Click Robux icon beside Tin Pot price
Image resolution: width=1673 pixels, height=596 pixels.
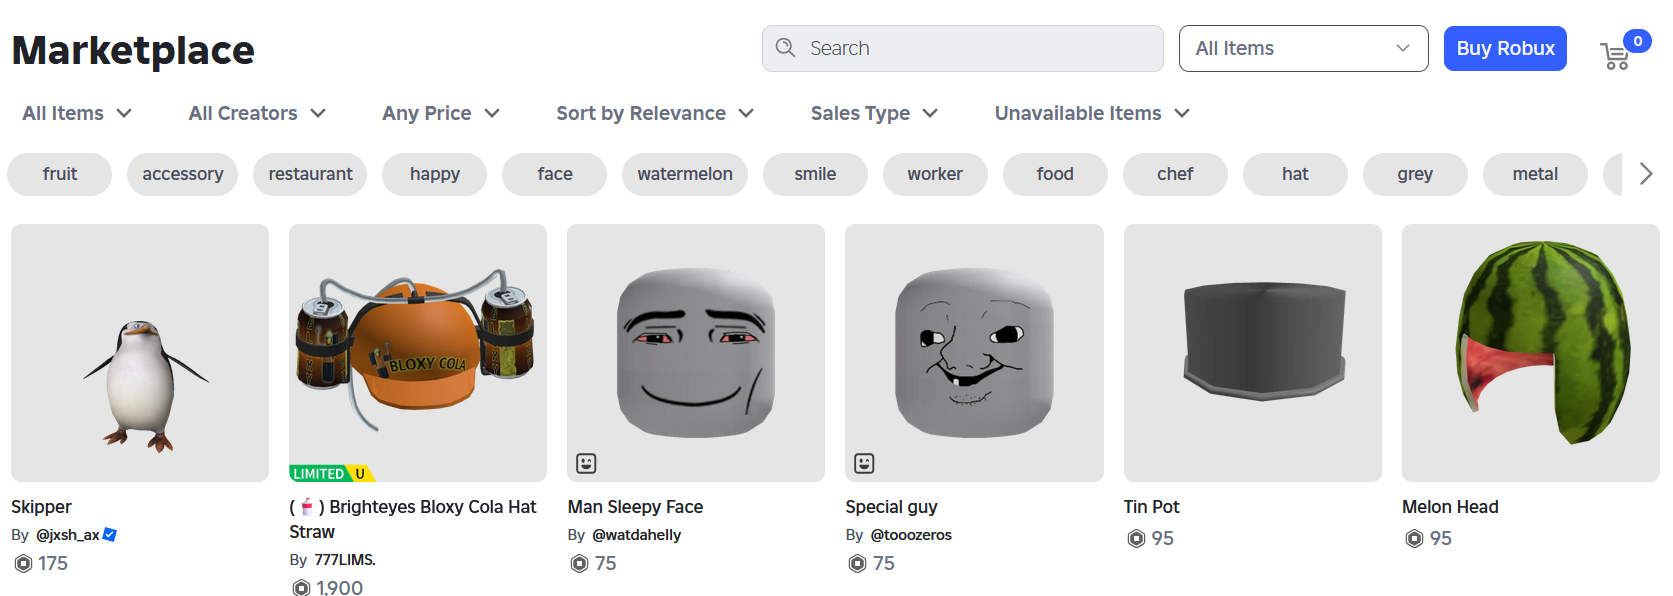click(1136, 539)
